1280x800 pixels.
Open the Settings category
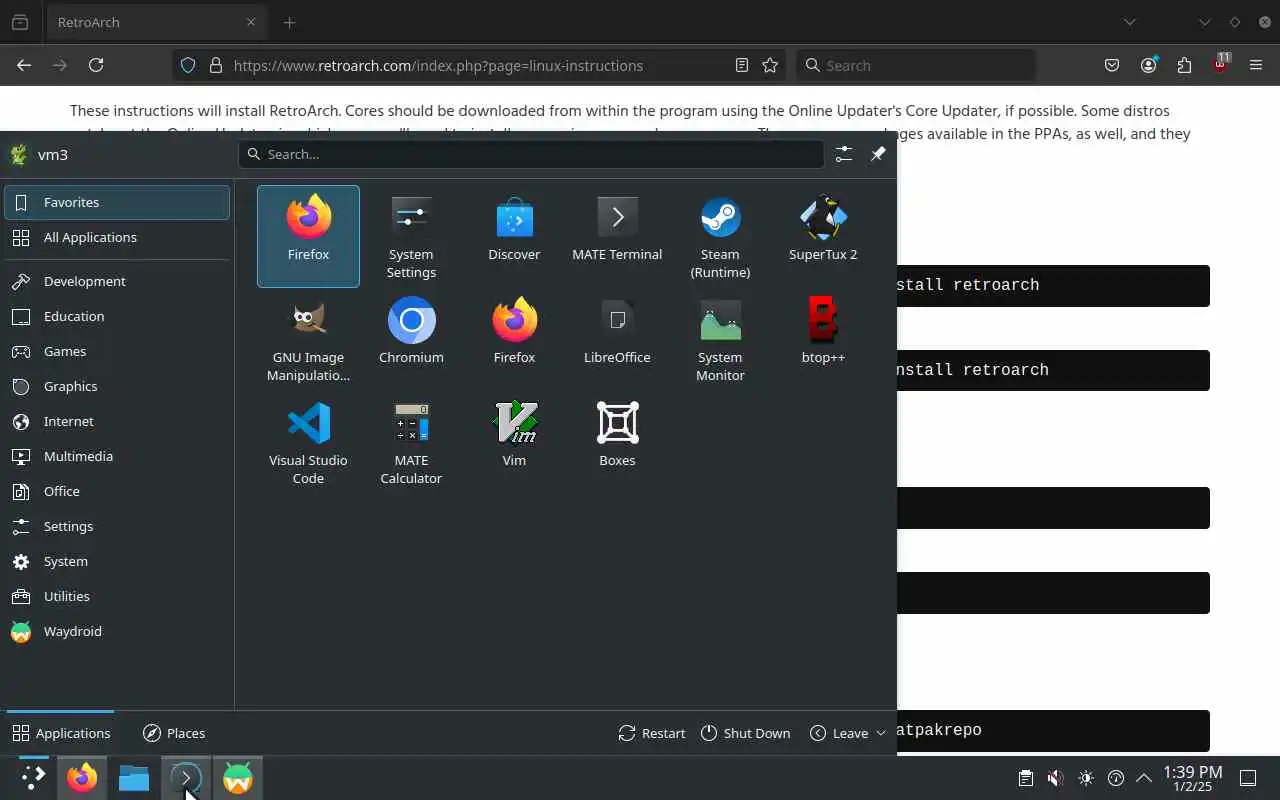(x=117, y=526)
